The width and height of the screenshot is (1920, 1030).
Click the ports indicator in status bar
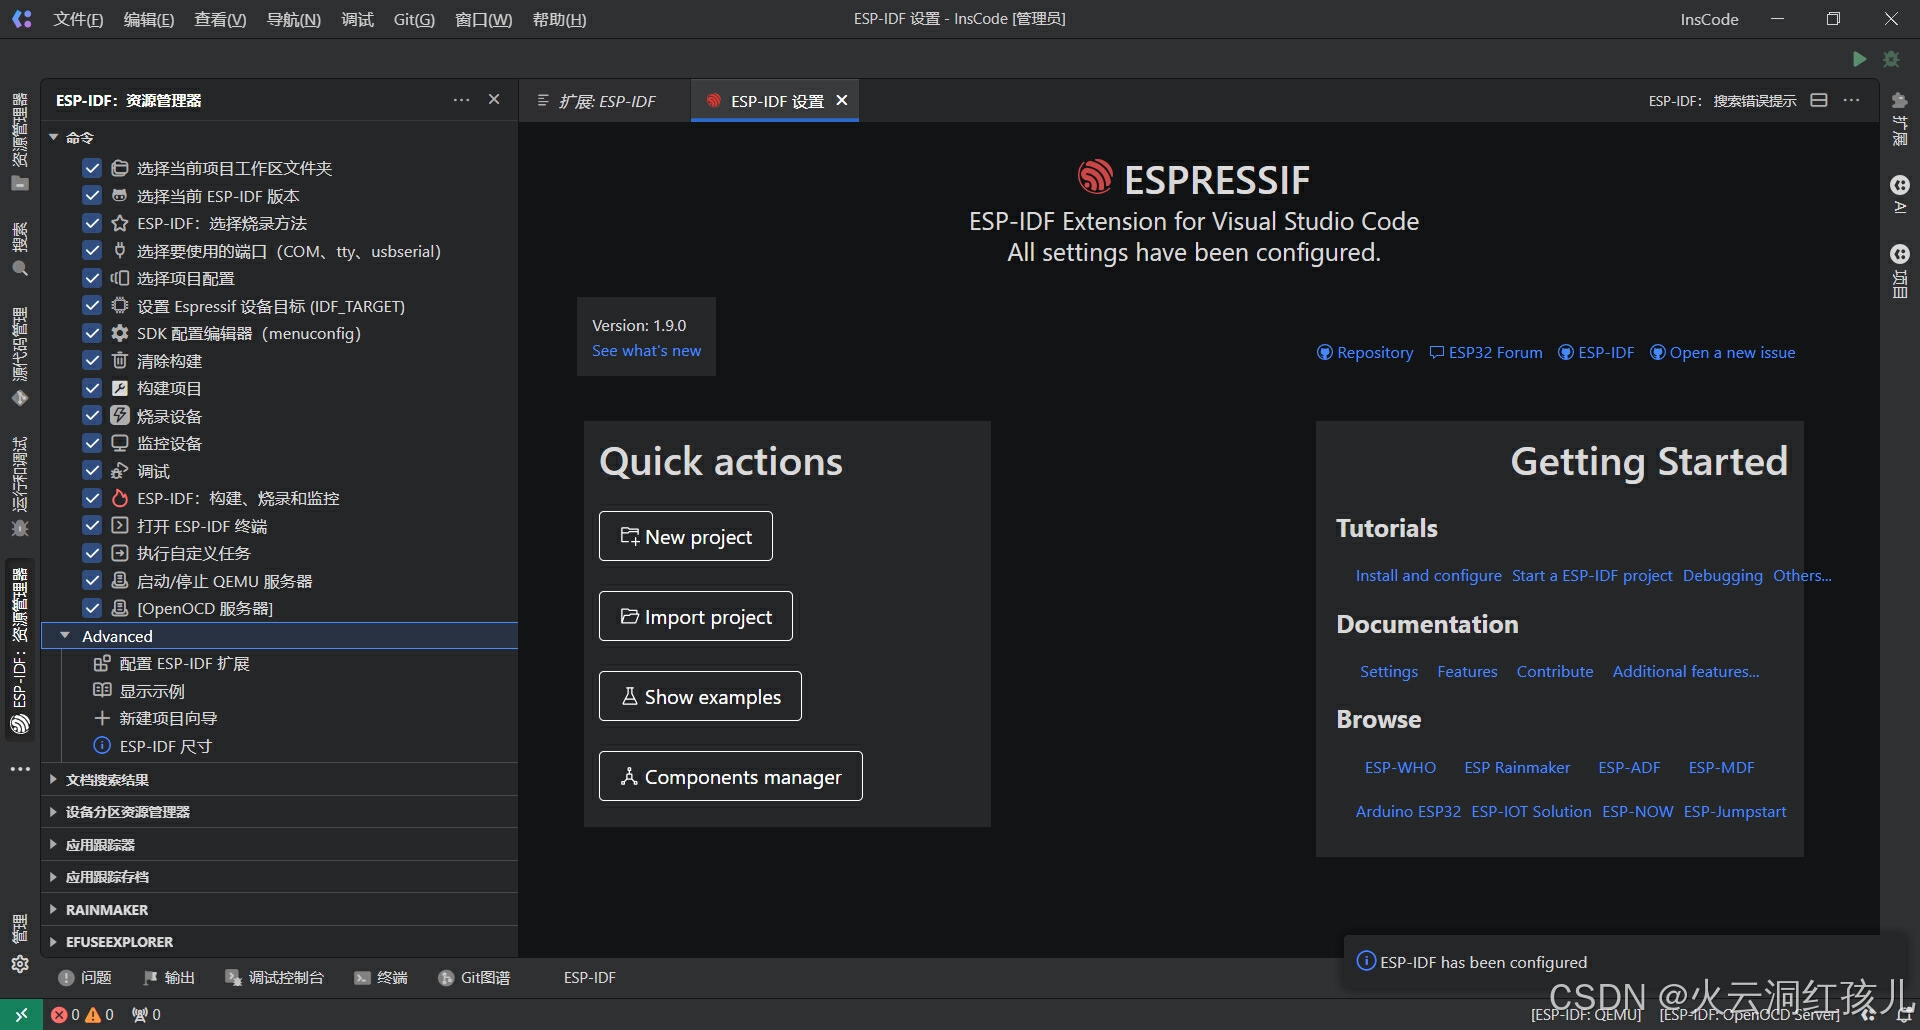point(146,1014)
